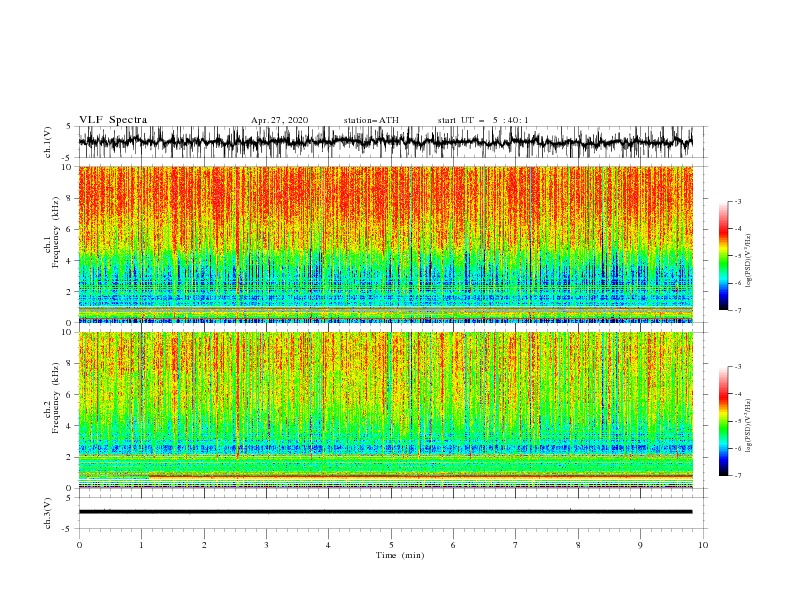Click the "8" kHz tick on the ch.1 spectrogram

tap(69, 198)
